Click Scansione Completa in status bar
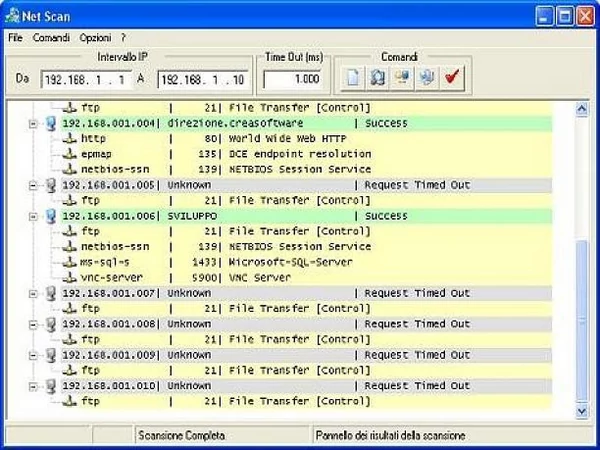Viewport: 600px width, 450px height. (x=182, y=435)
